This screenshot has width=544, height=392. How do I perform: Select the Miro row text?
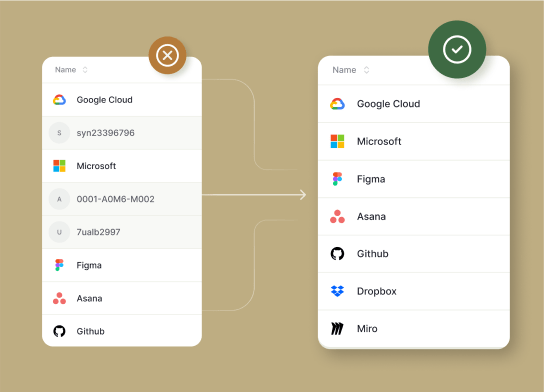367,329
